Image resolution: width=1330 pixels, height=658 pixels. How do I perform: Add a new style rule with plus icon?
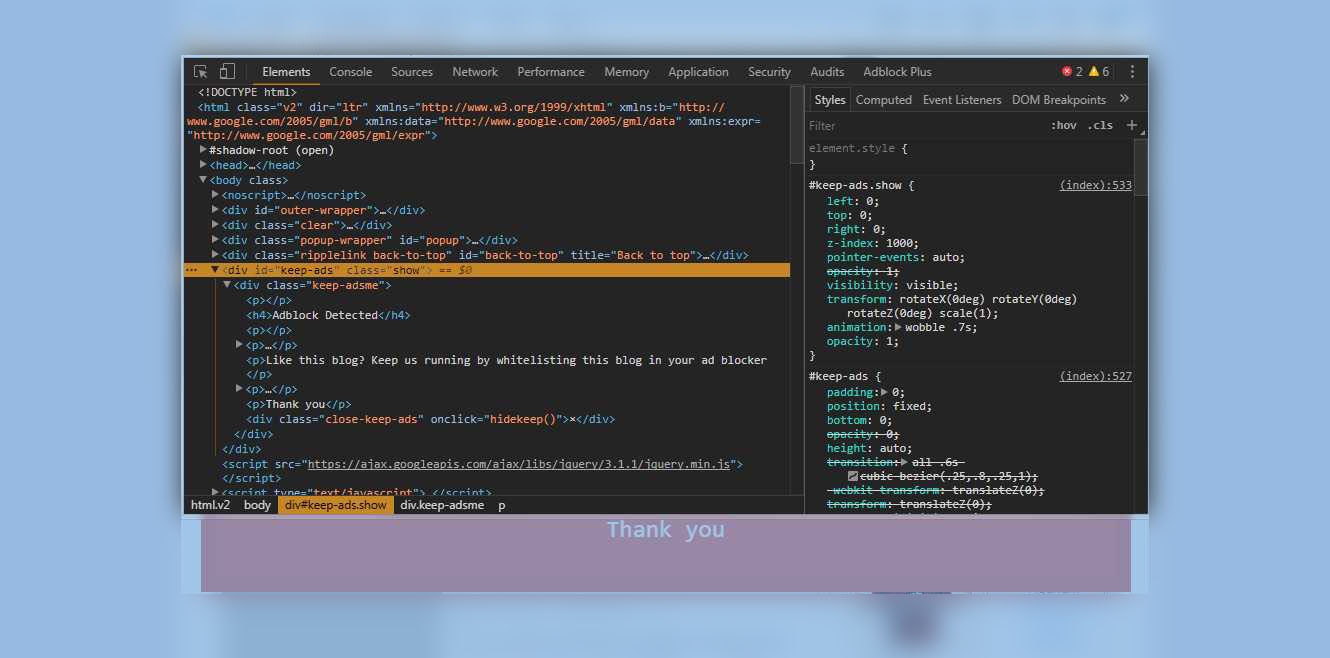click(1132, 125)
